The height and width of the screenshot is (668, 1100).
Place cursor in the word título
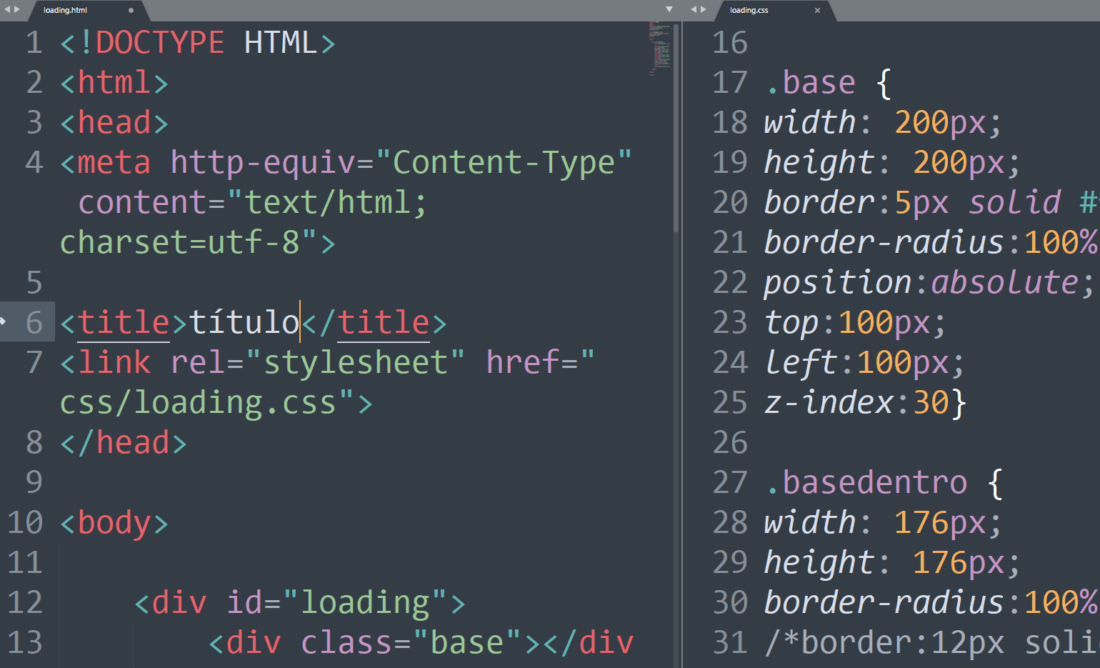click(245, 322)
